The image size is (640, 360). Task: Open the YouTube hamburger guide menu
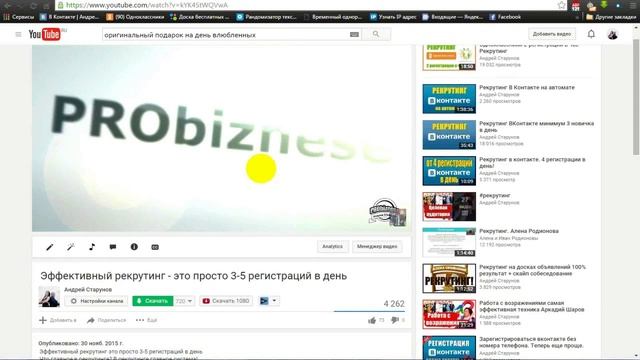pyautogui.click(x=18, y=35)
